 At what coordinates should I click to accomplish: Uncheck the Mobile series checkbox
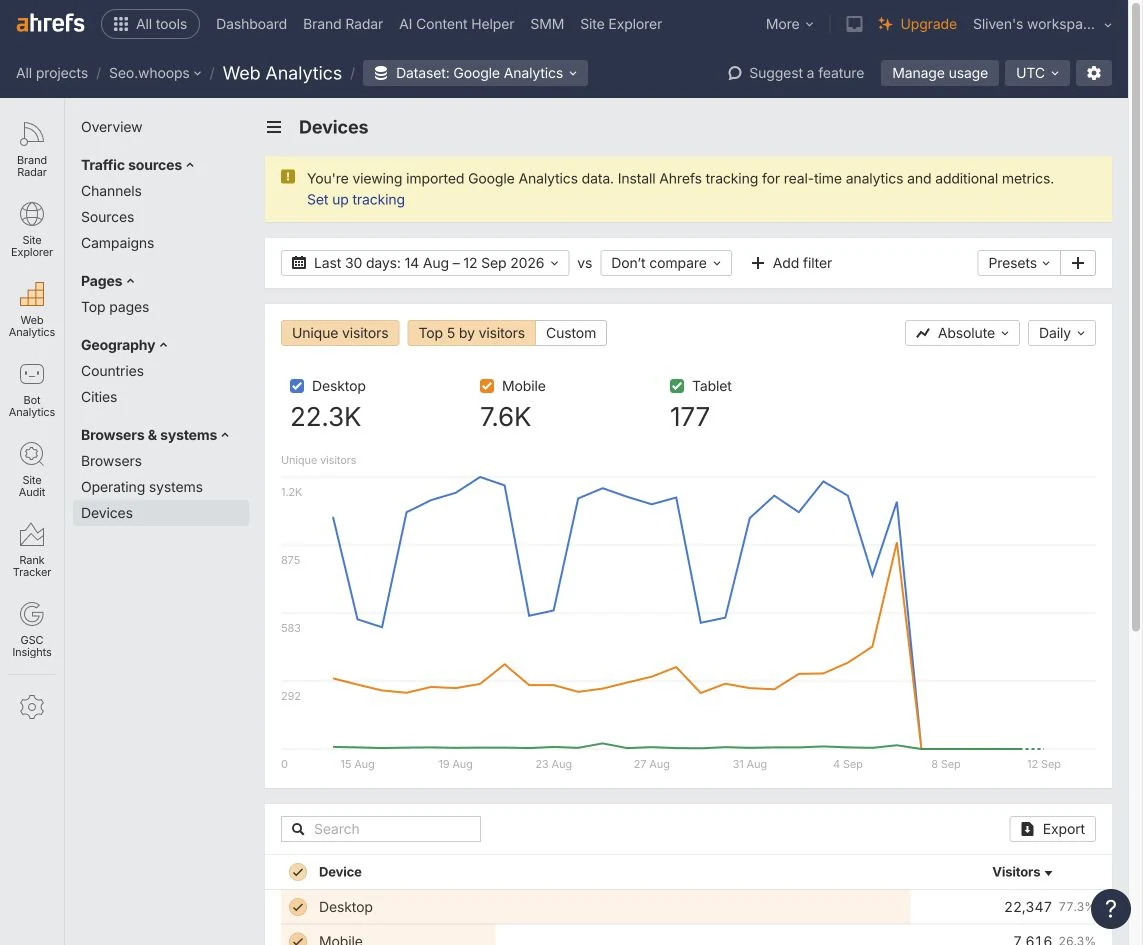click(x=487, y=386)
